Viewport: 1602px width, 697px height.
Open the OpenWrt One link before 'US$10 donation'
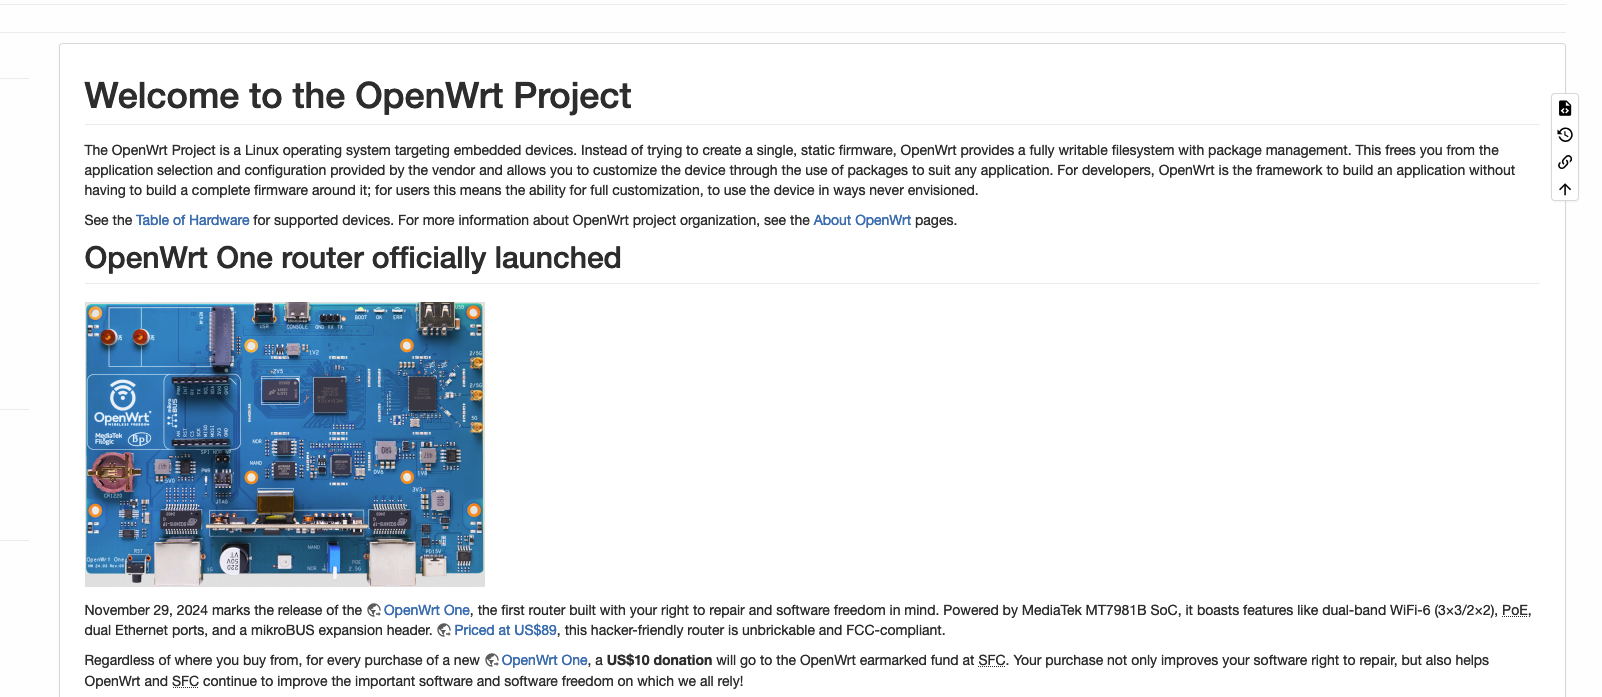[544, 660]
